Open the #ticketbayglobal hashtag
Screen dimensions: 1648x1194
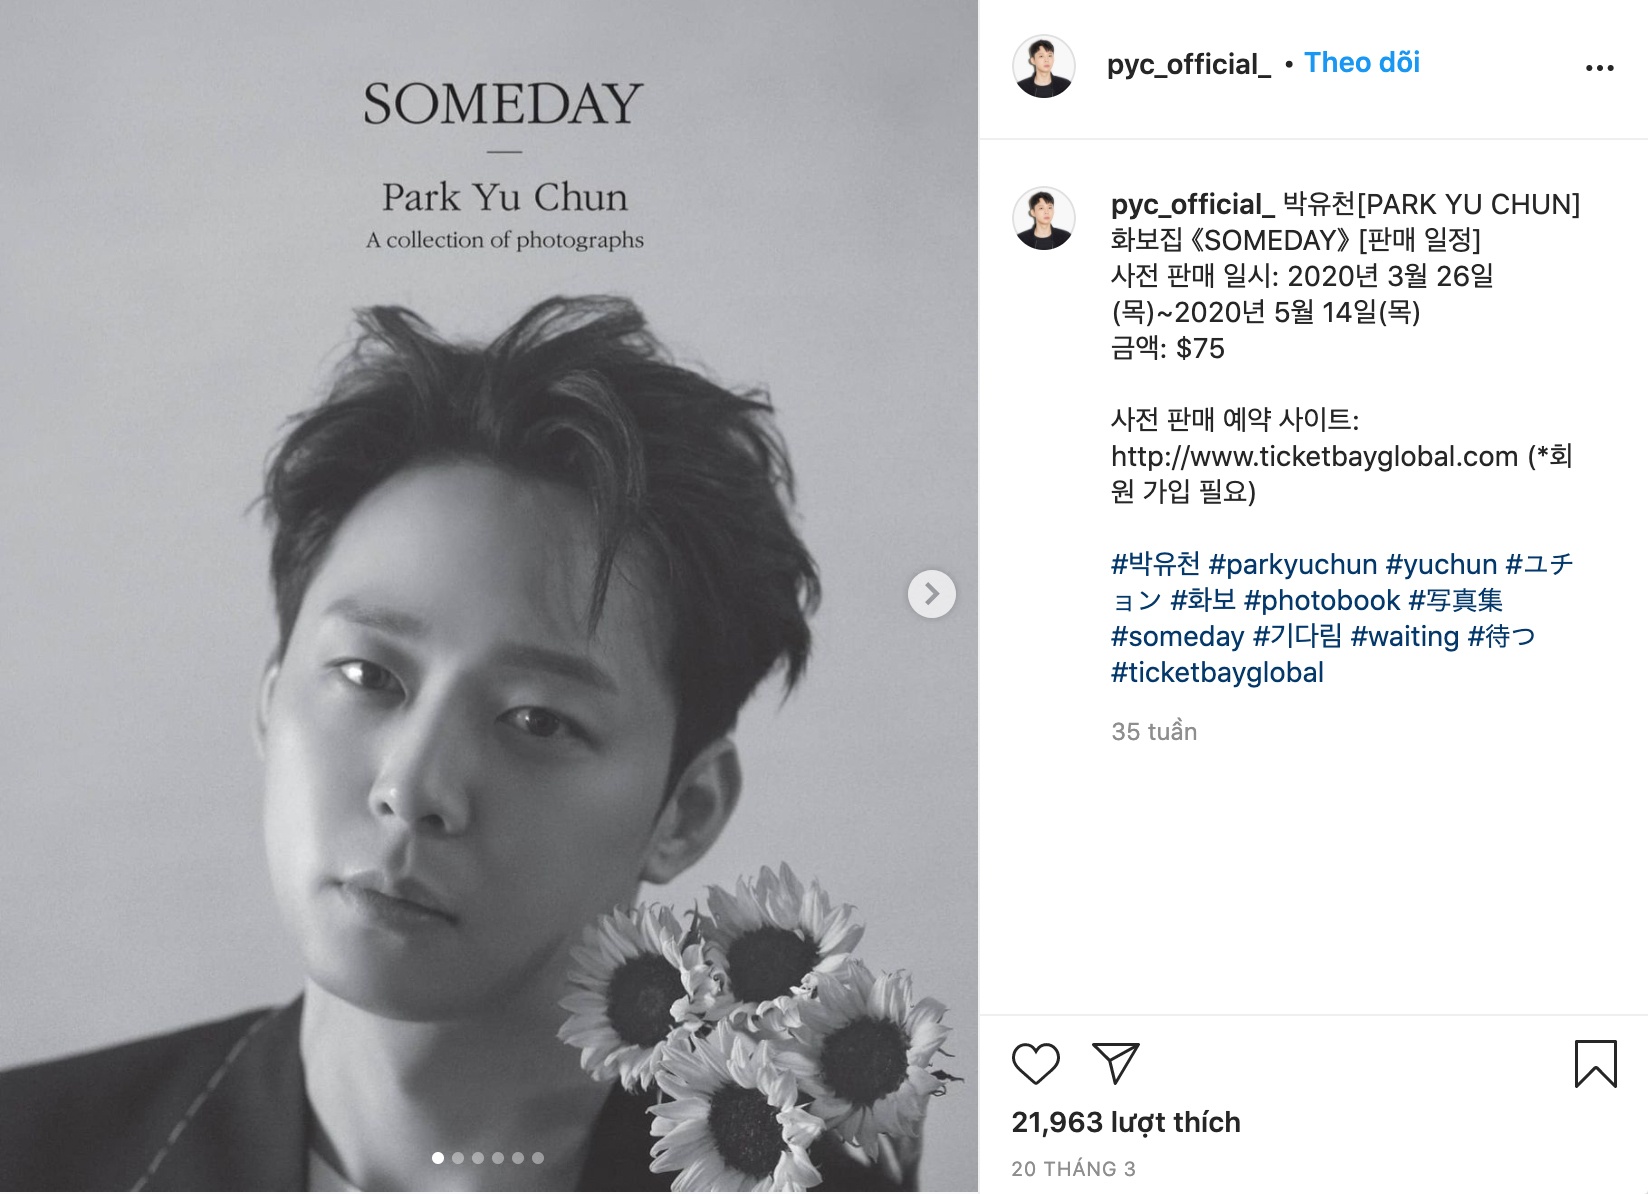click(x=1217, y=673)
